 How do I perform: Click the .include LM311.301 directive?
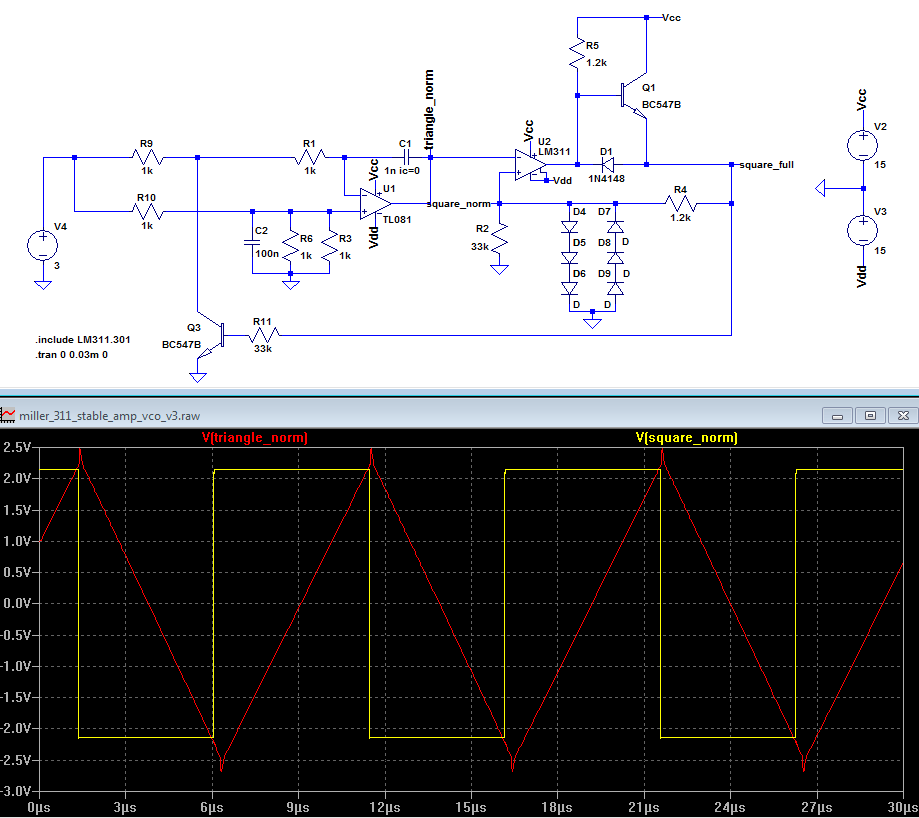83,340
